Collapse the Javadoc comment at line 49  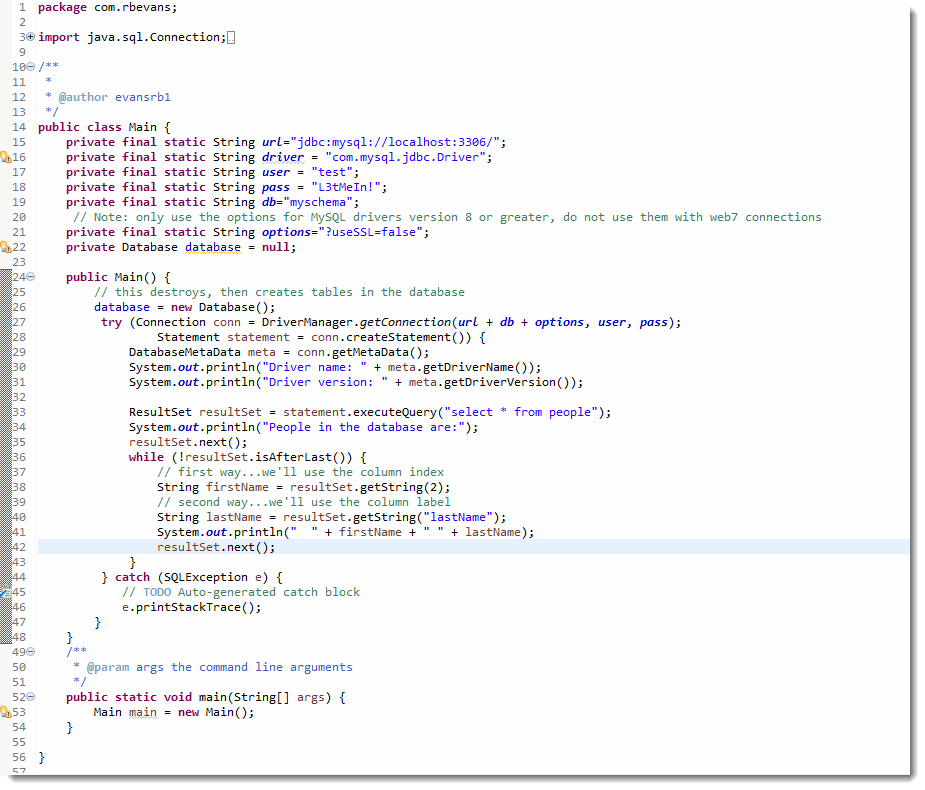(31, 652)
